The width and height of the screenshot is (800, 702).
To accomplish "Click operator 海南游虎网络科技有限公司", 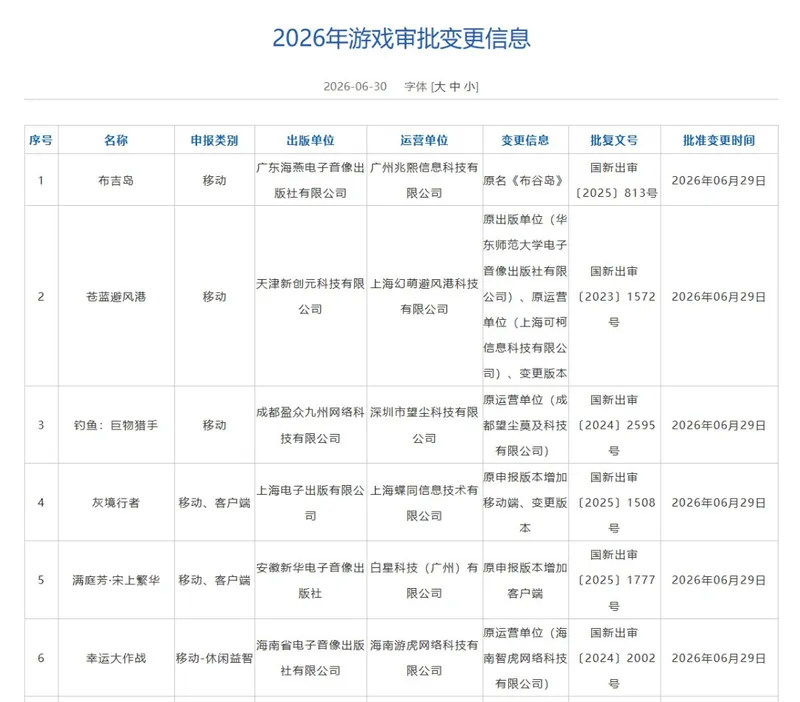I will click(x=424, y=658).
